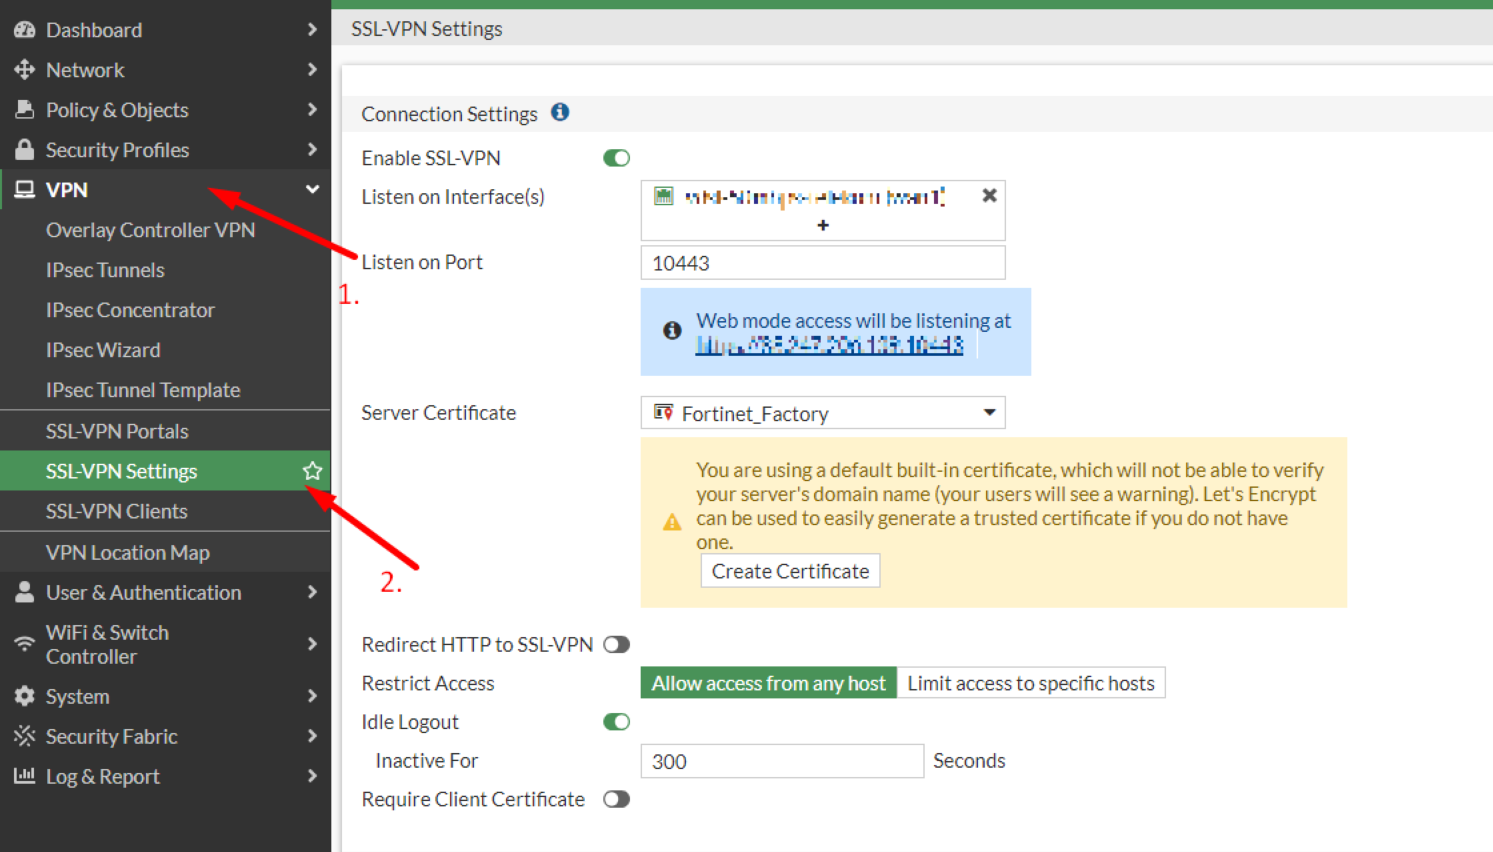The height and width of the screenshot is (852, 1493).
Task: Remove the listed interface with the X
Action: [x=989, y=196]
